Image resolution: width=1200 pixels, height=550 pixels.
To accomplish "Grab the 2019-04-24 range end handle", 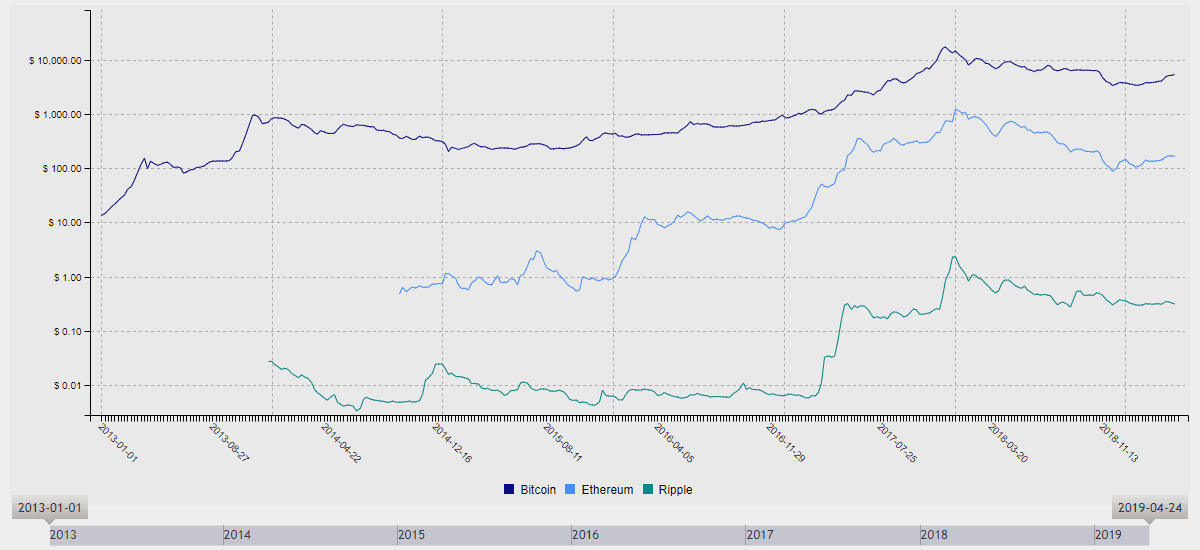I will tap(1150, 510).
